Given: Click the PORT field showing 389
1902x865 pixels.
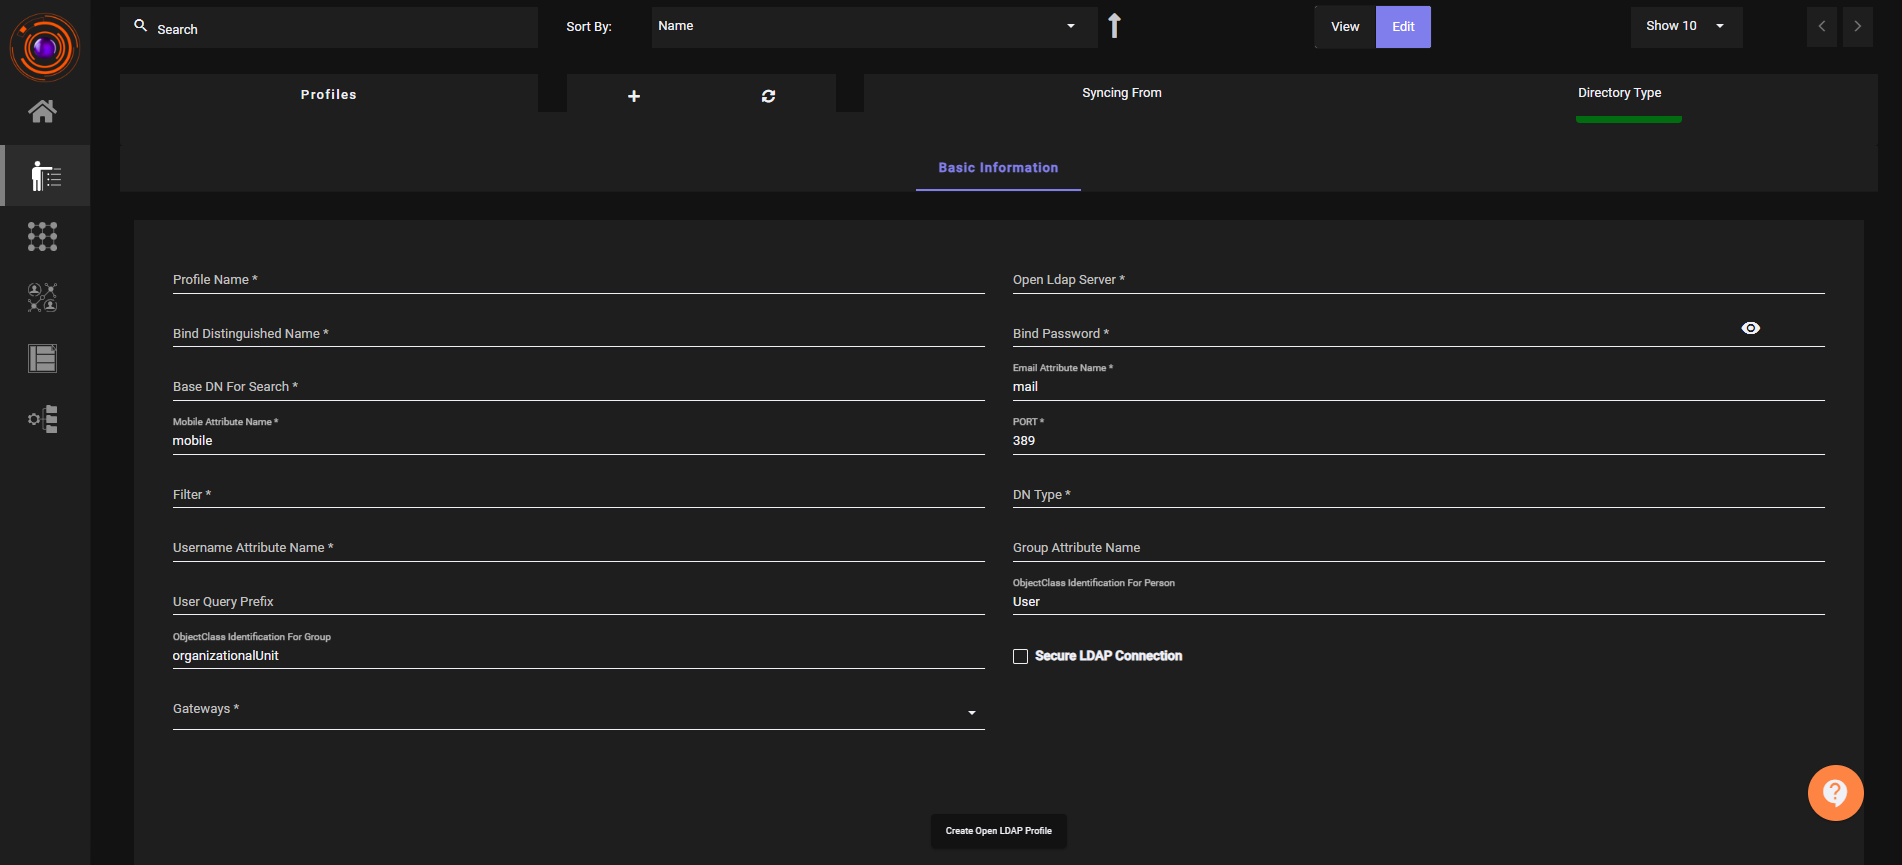Looking at the screenshot, I should (x=1419, y=441).
